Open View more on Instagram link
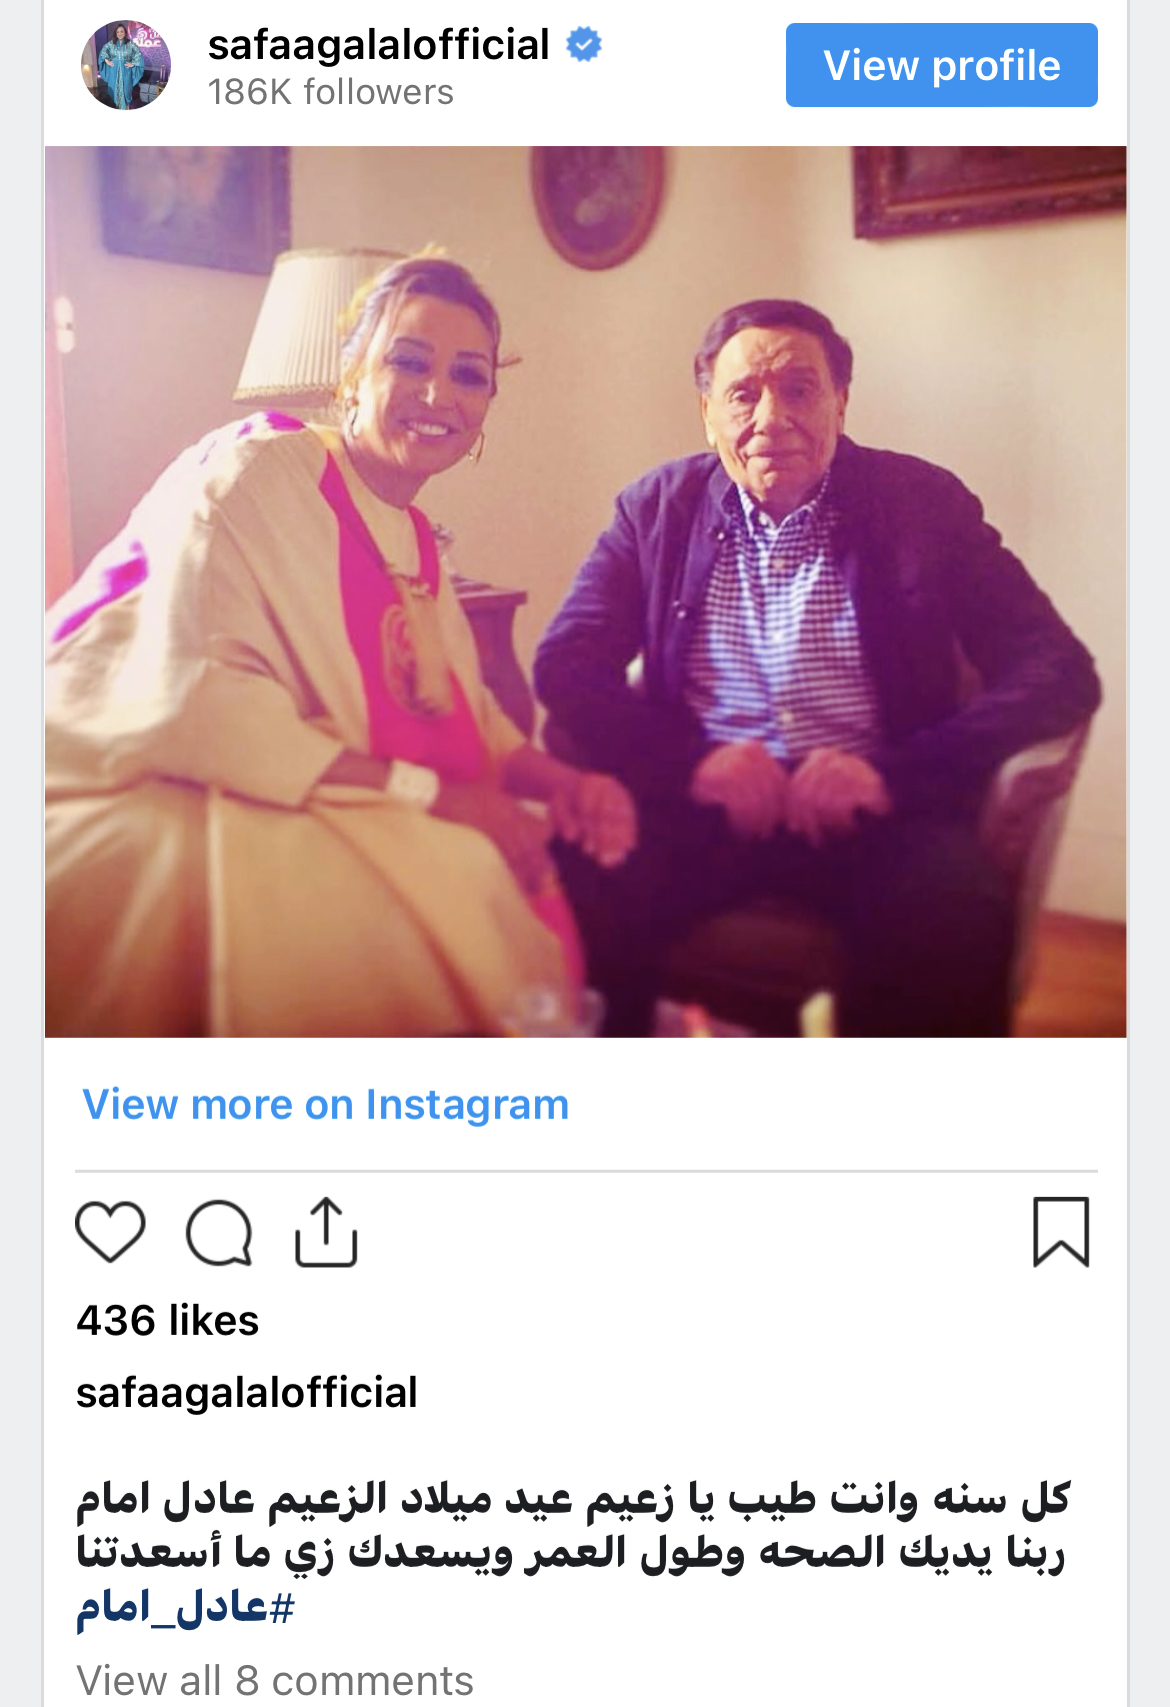The width and height of the screenshot is (1170, 1707). pyautogui.click(x=326, y=1105)
